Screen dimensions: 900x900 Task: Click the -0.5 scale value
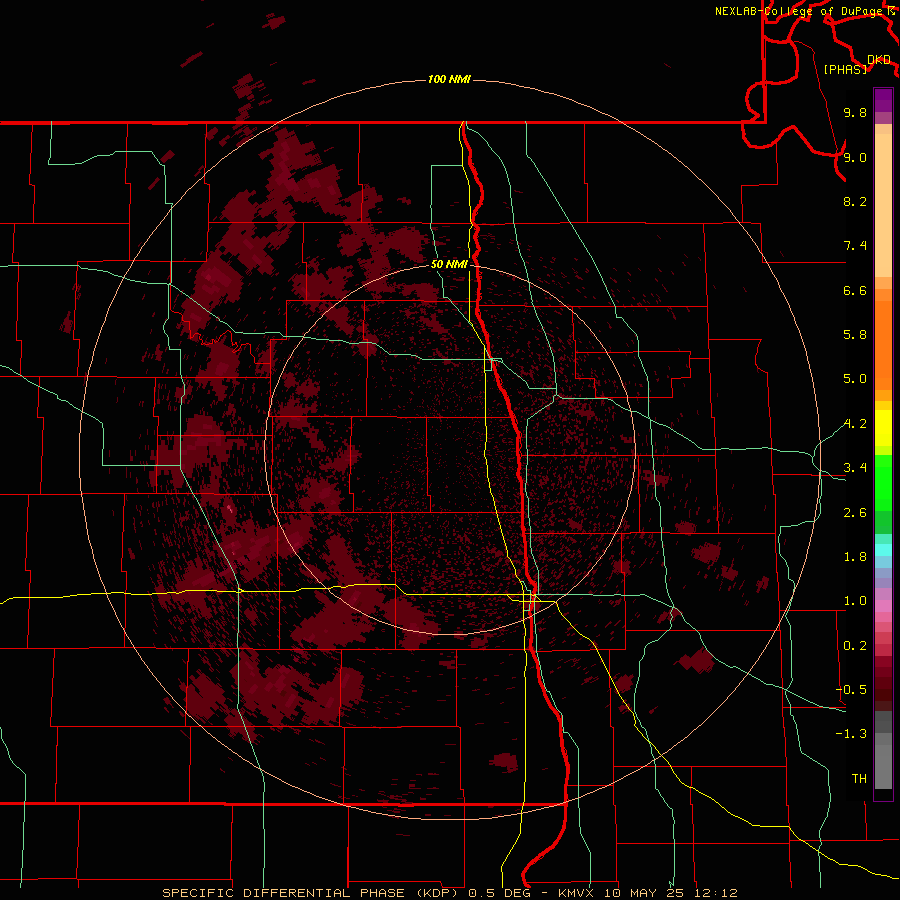coord(851,690)
